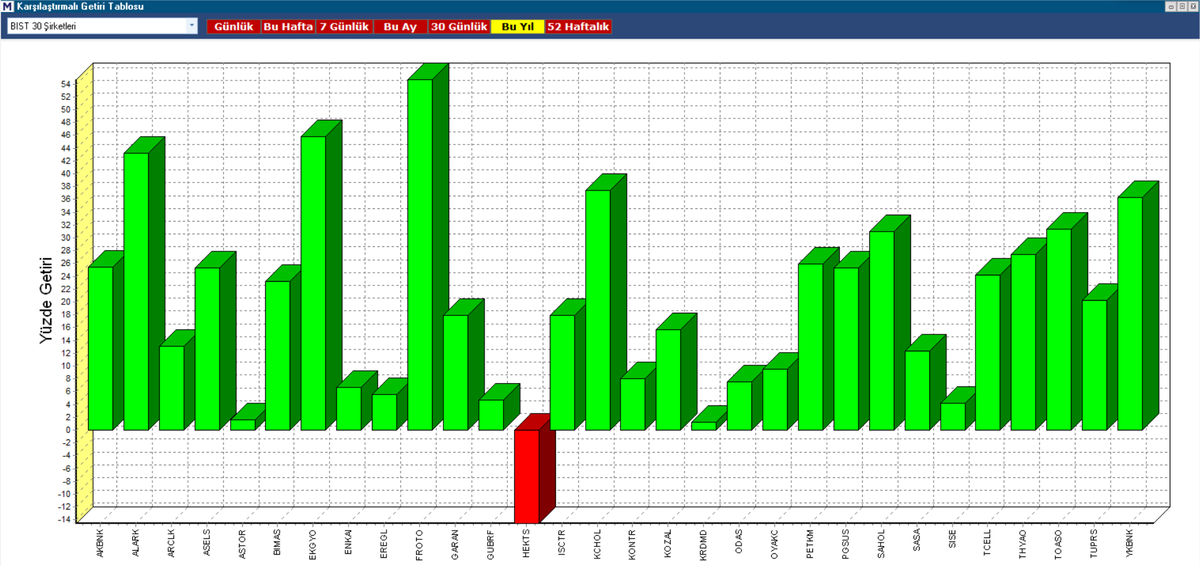1200x566 pixels.
Task: Minimize the Karşılaştırmalı Getiri Tablosu window
Action: [x=1169, y=6]
